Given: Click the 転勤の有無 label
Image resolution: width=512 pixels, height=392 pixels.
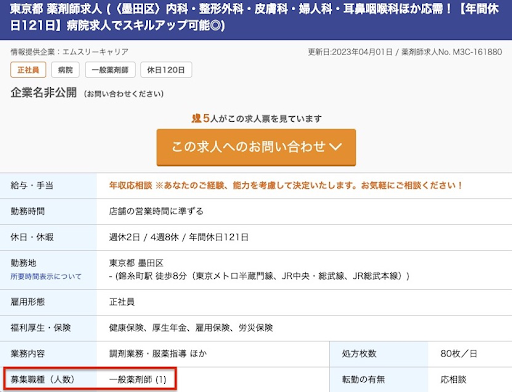Looking at the screenshot, I should coord(363,379).
